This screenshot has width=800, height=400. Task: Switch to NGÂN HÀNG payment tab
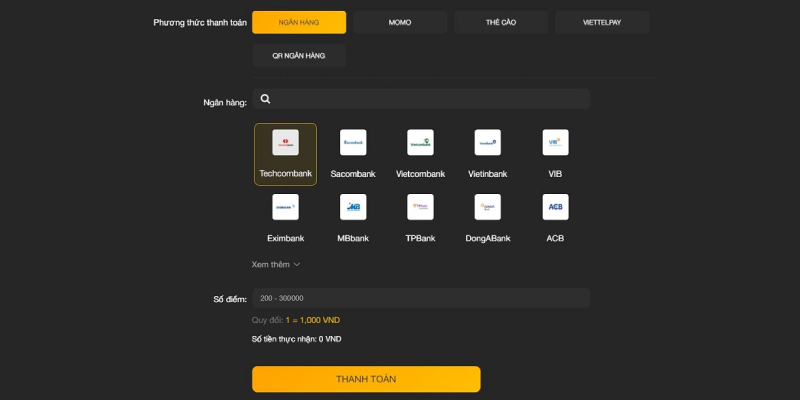coord(299,22)
